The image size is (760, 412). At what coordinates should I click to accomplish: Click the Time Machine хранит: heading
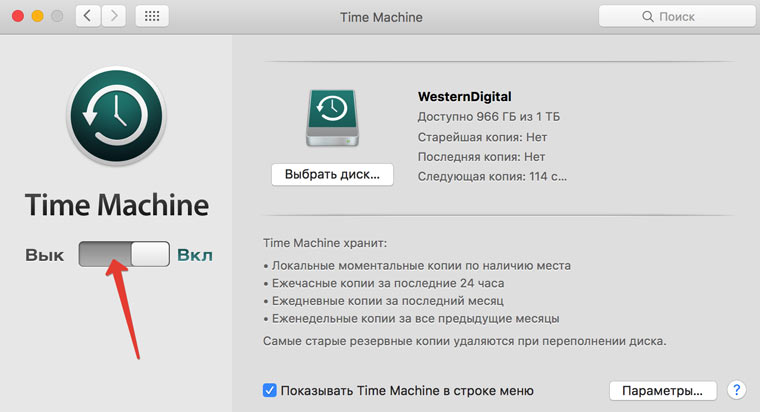point(325,243)
